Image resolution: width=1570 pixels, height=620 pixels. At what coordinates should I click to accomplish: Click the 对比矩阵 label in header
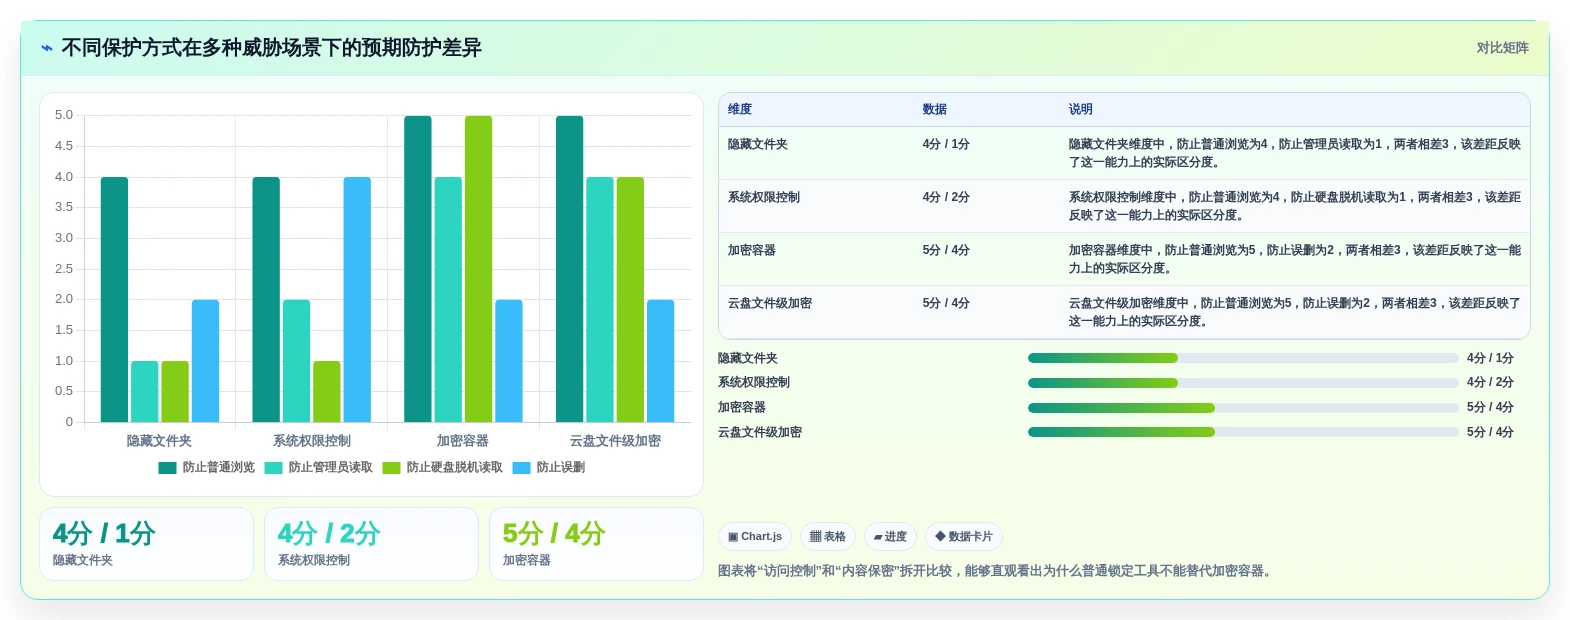coord(1502,48)
